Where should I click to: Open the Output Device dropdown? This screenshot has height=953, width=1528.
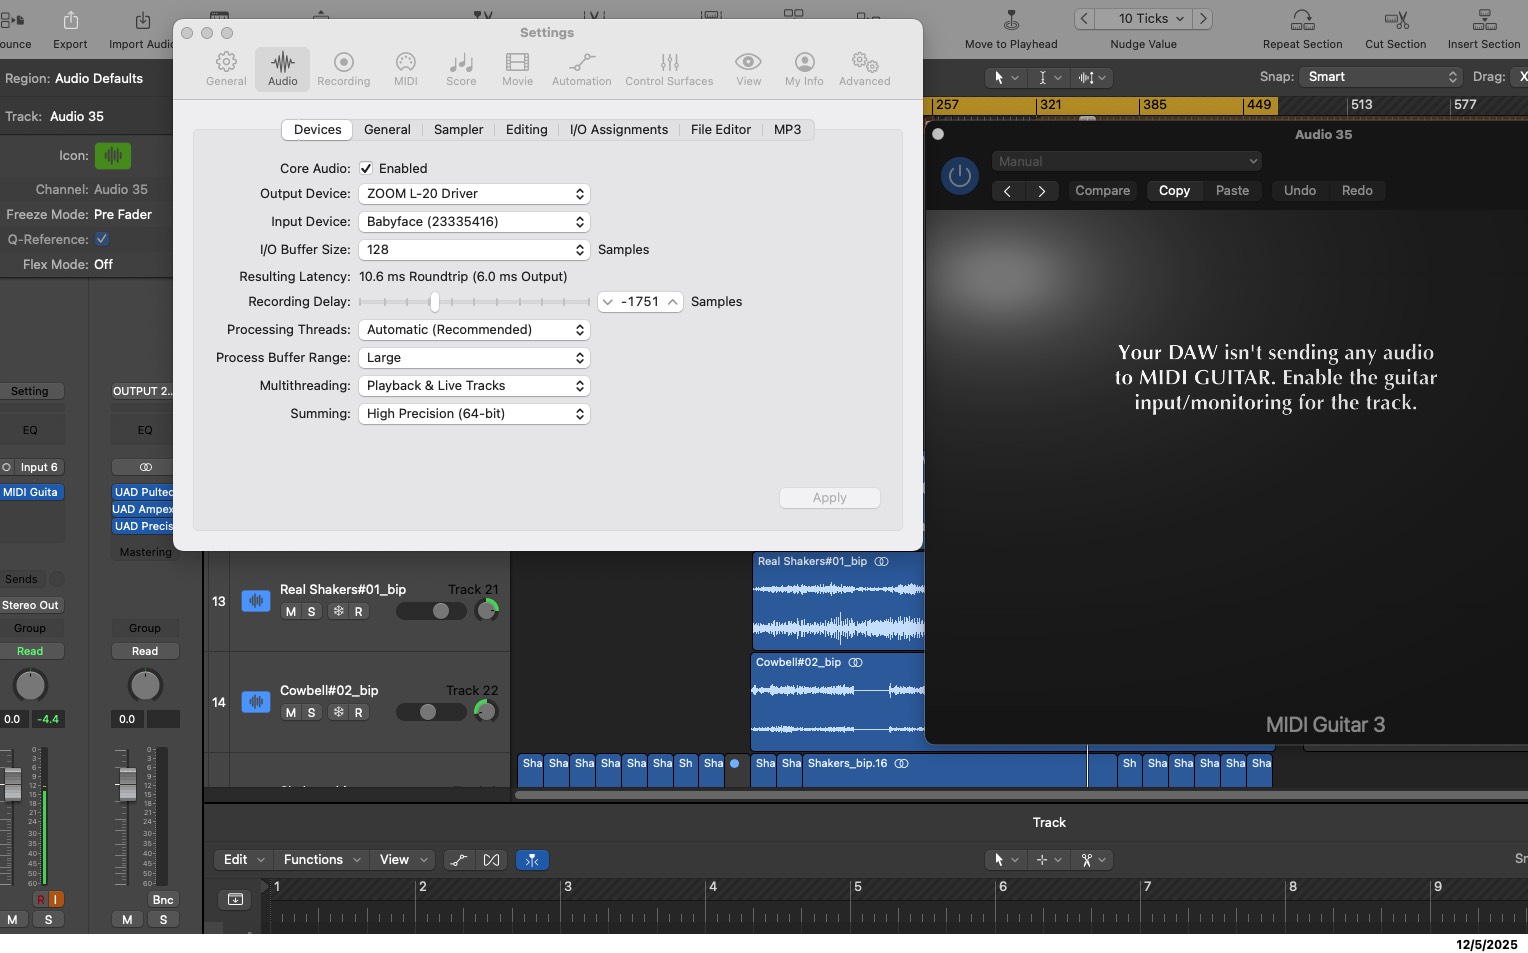473,194
